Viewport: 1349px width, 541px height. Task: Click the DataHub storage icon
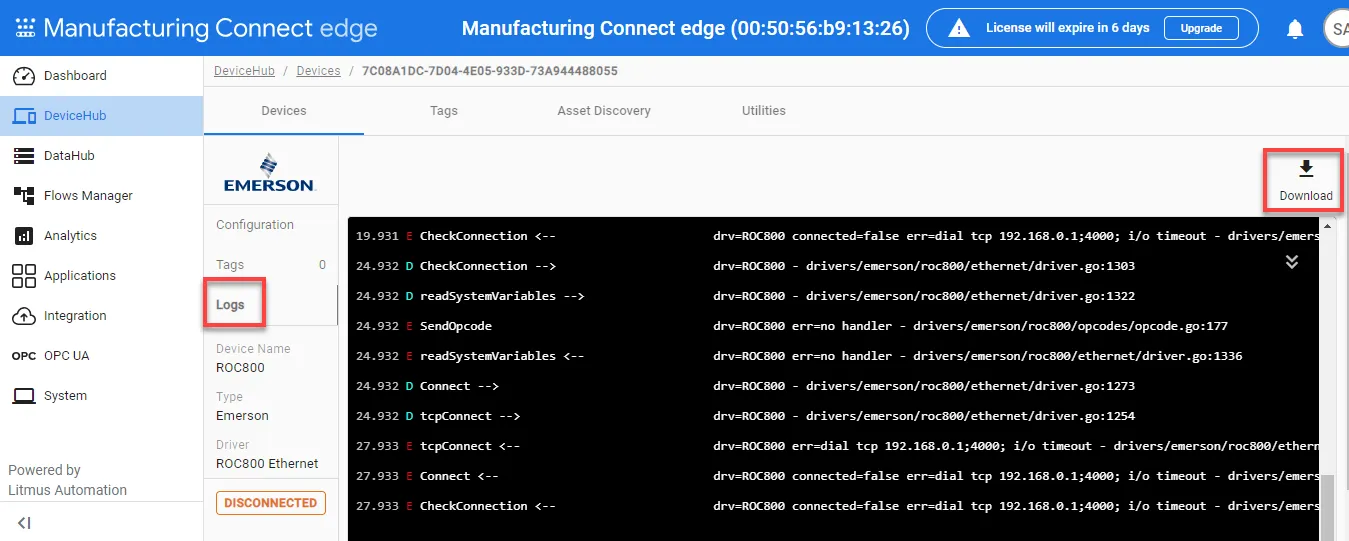(x=24, y=156)
